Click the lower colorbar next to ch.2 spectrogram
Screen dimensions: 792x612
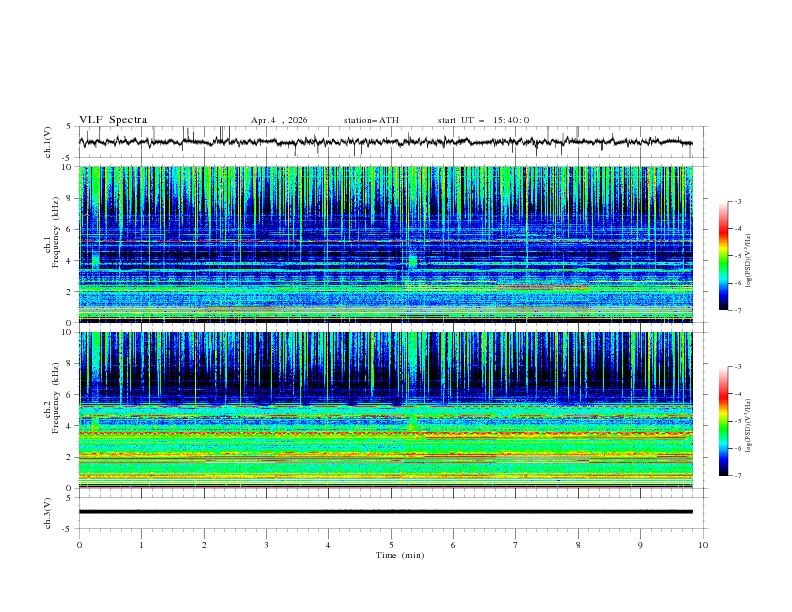click(x=723, y=421)
